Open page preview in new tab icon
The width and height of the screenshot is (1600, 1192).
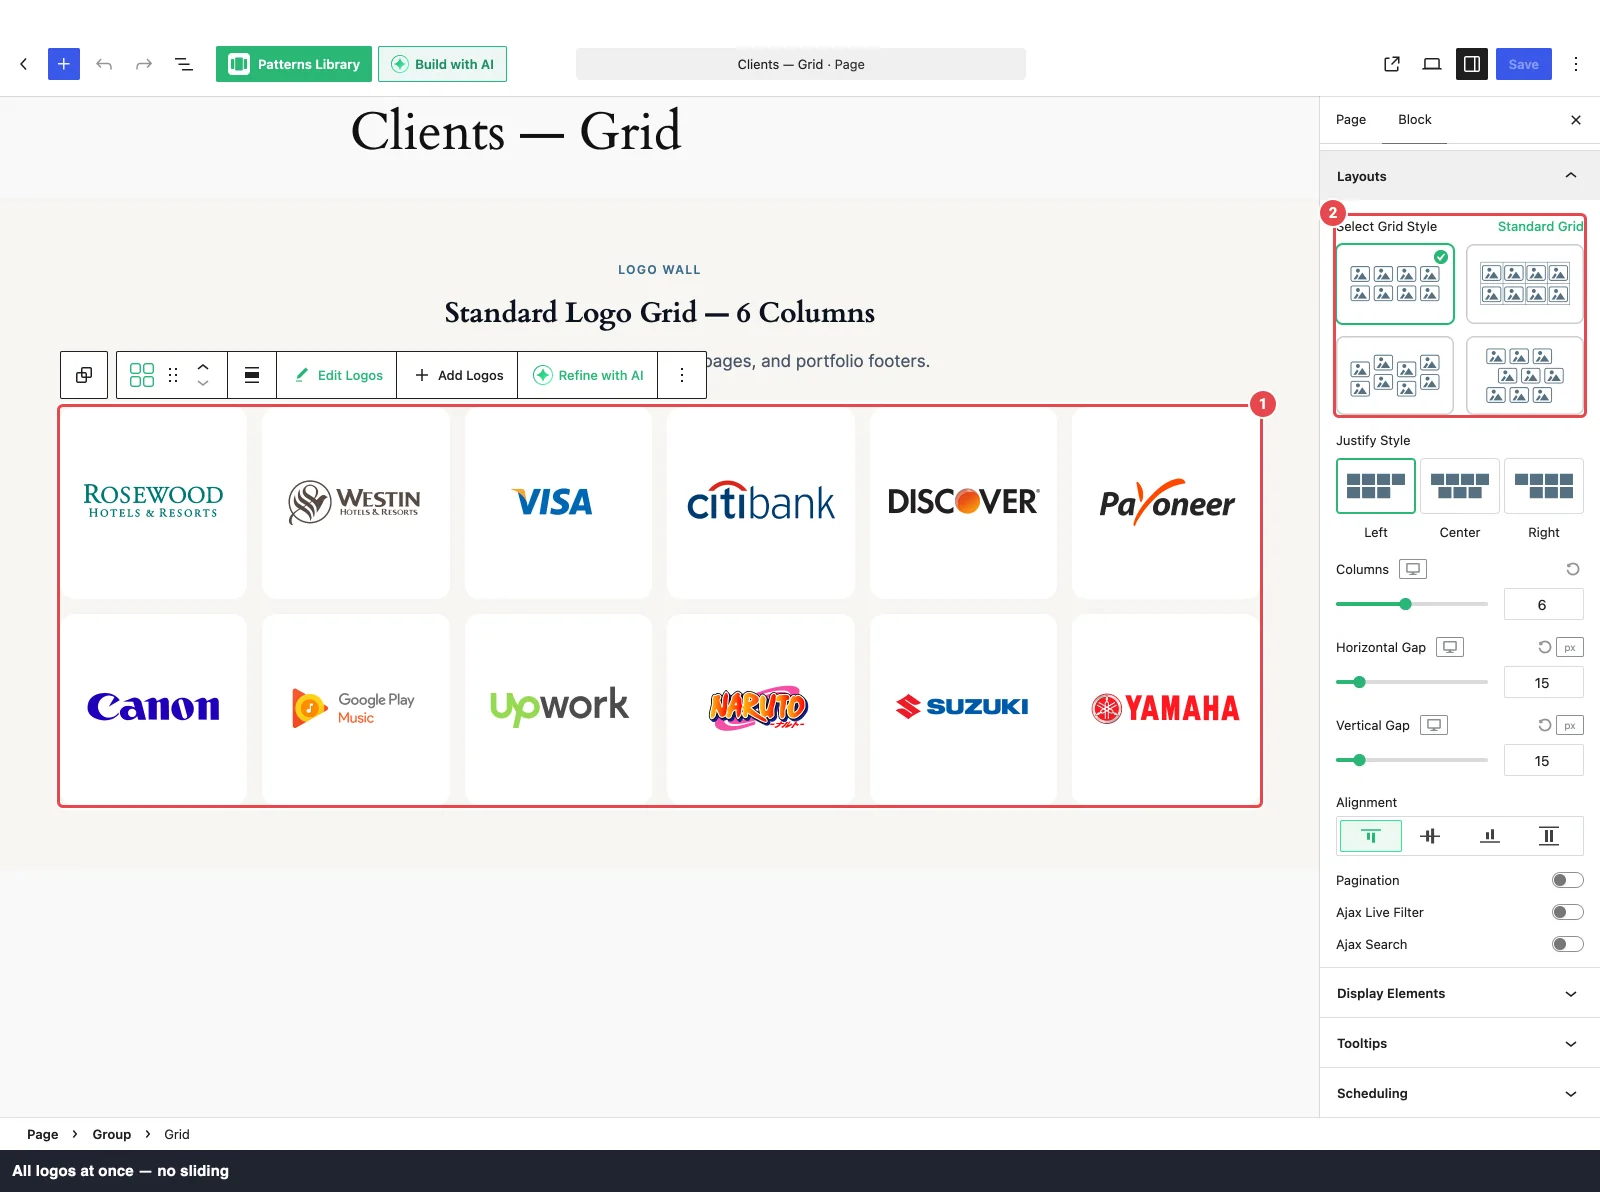pyautogui.click(x=1392, y=64)
